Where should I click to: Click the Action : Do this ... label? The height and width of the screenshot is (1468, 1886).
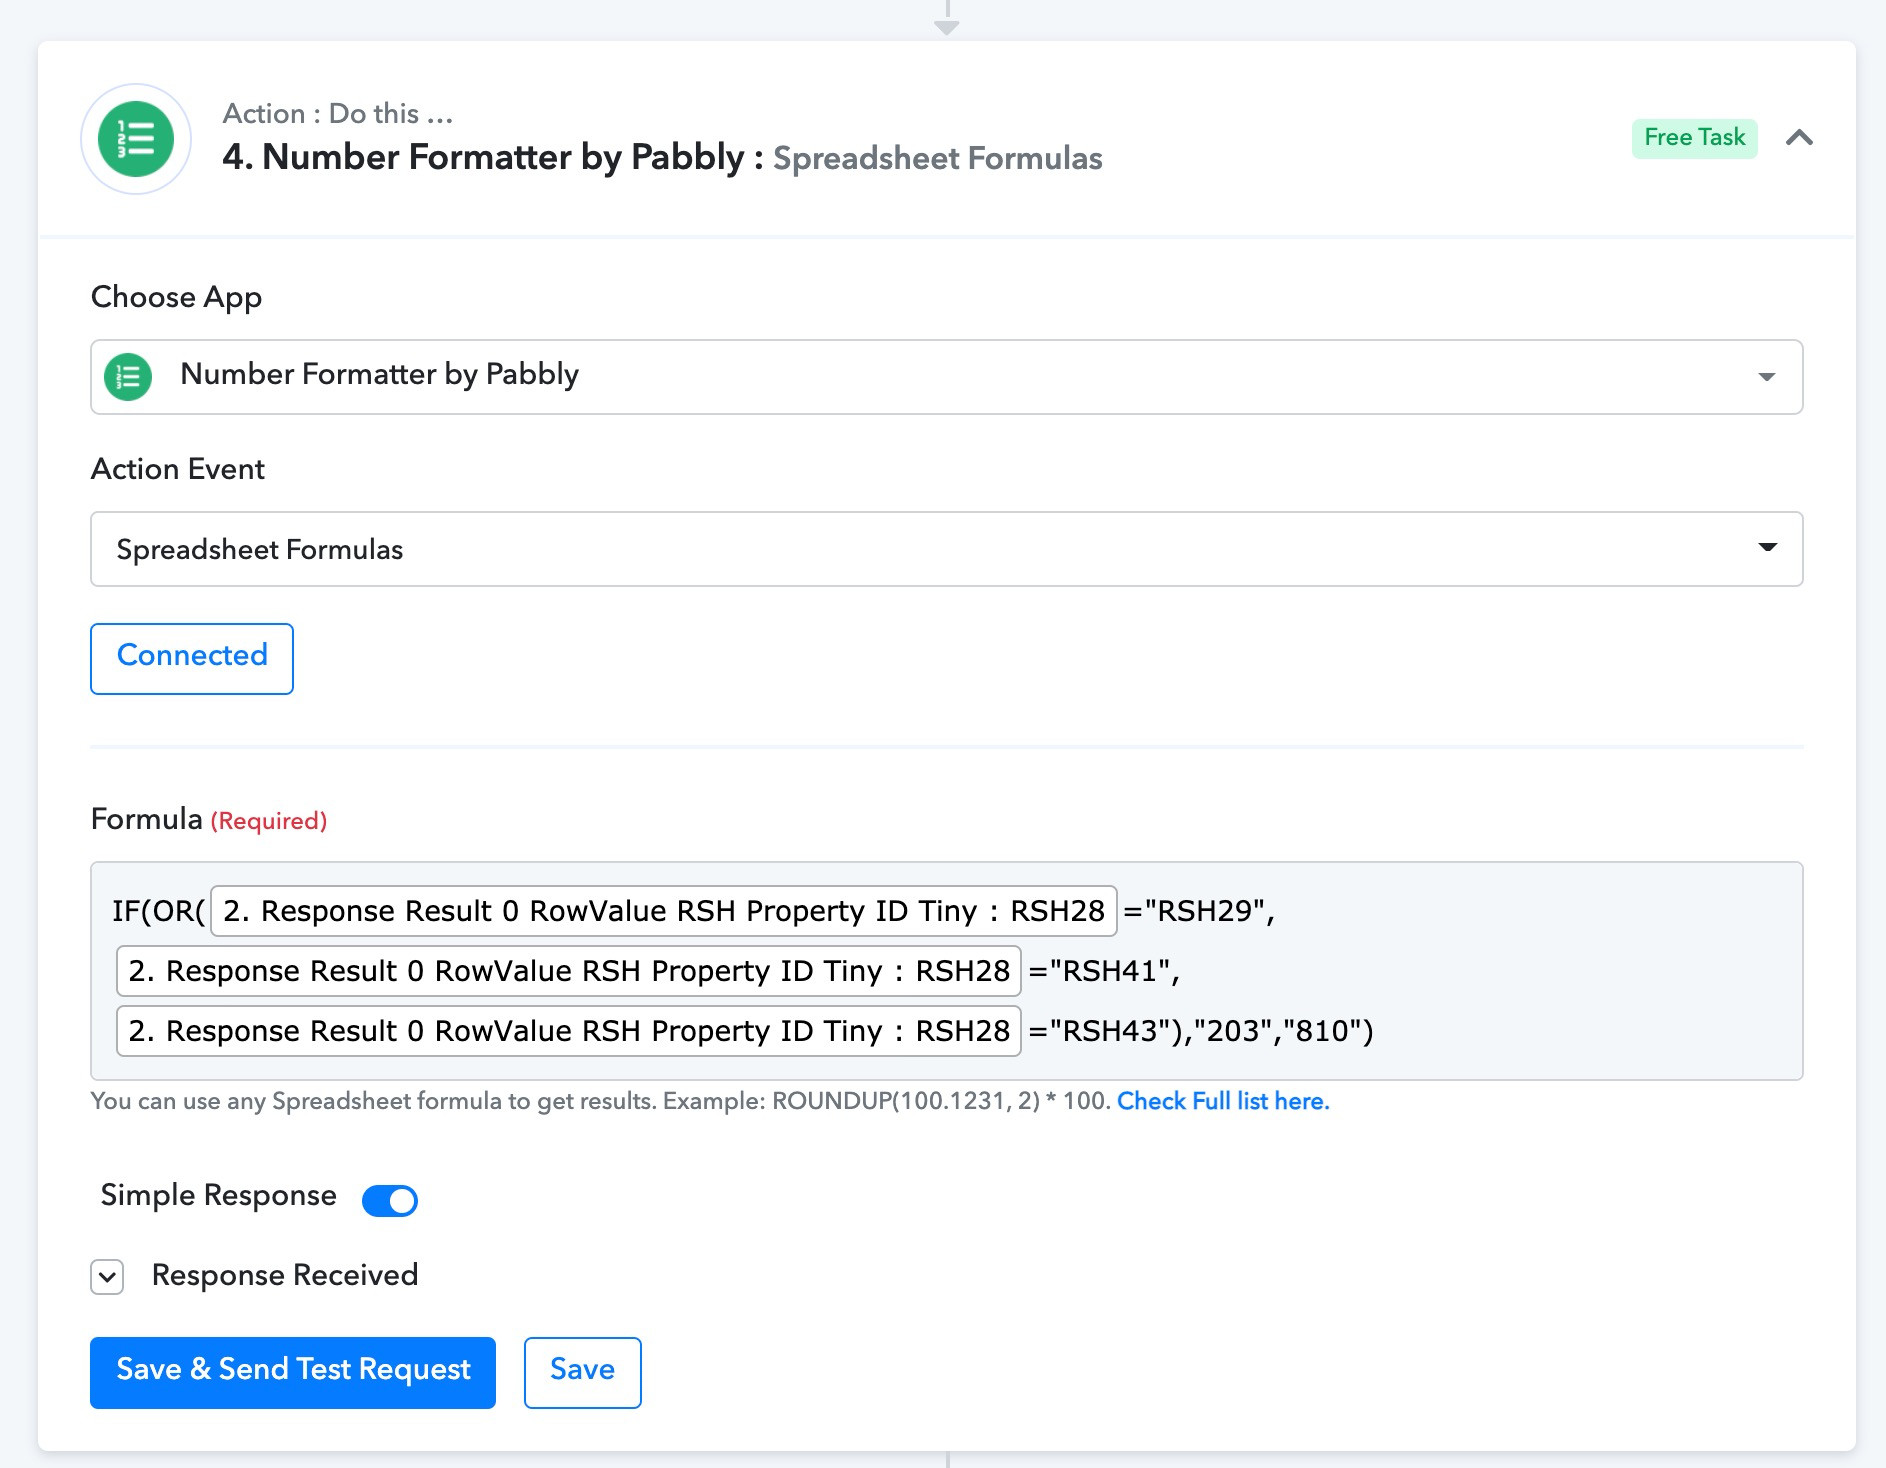[338, 113]
